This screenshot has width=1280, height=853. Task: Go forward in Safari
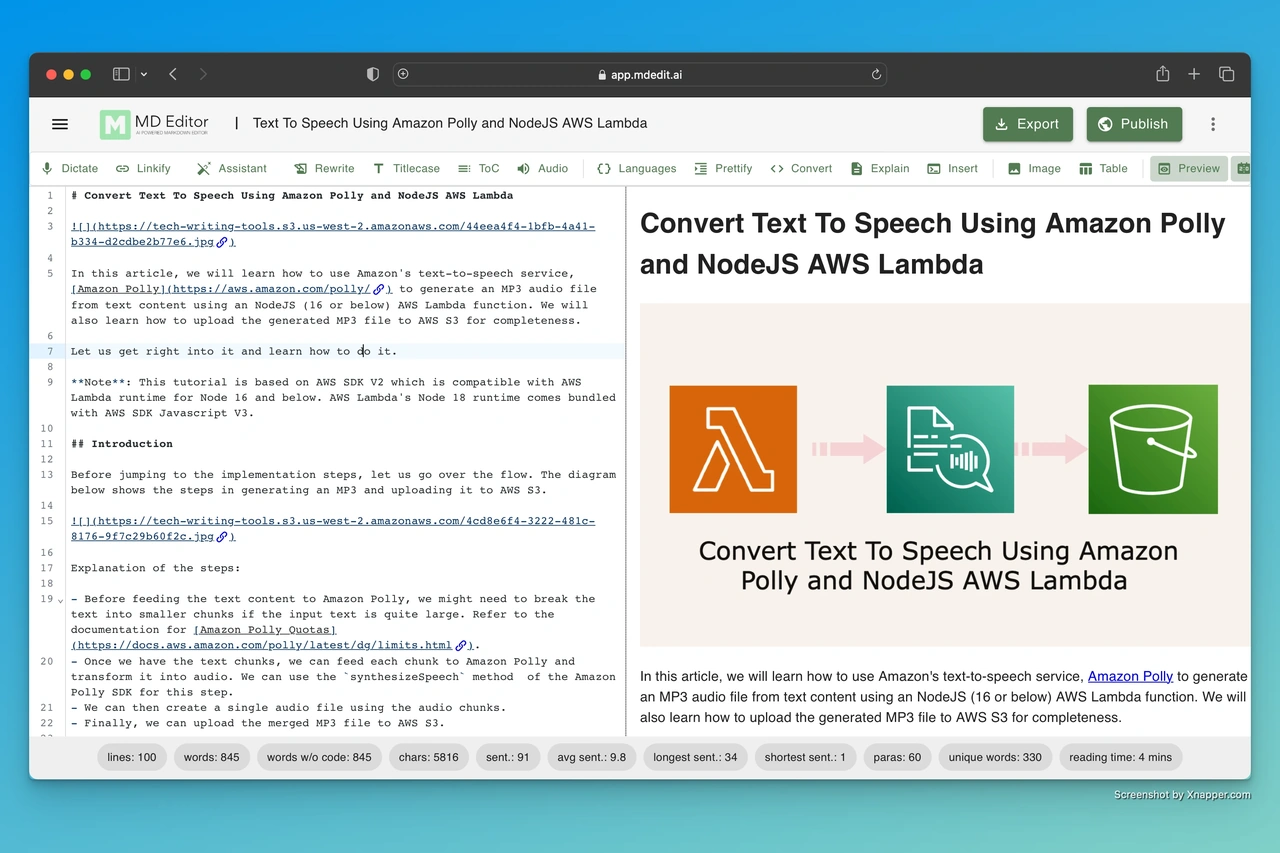[203, 74]
